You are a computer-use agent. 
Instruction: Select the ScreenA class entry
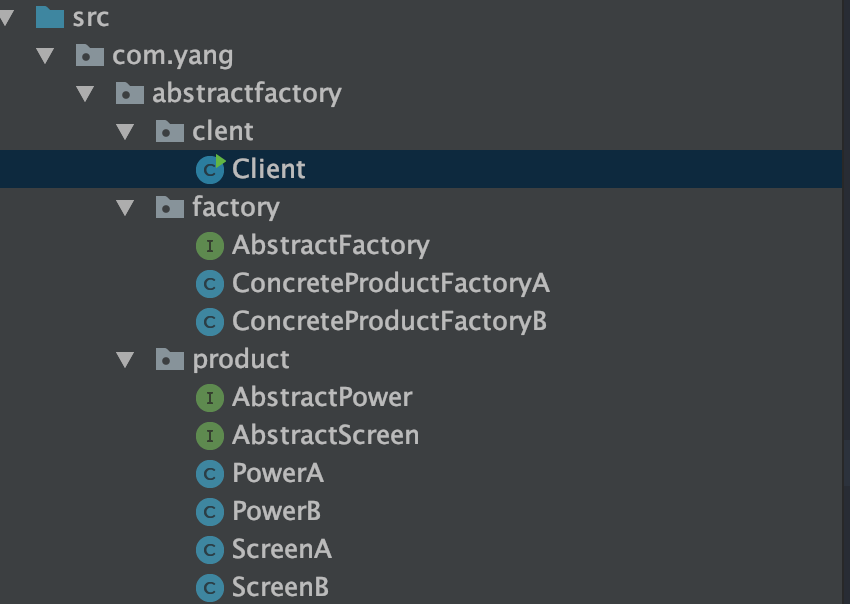(281, 549)
